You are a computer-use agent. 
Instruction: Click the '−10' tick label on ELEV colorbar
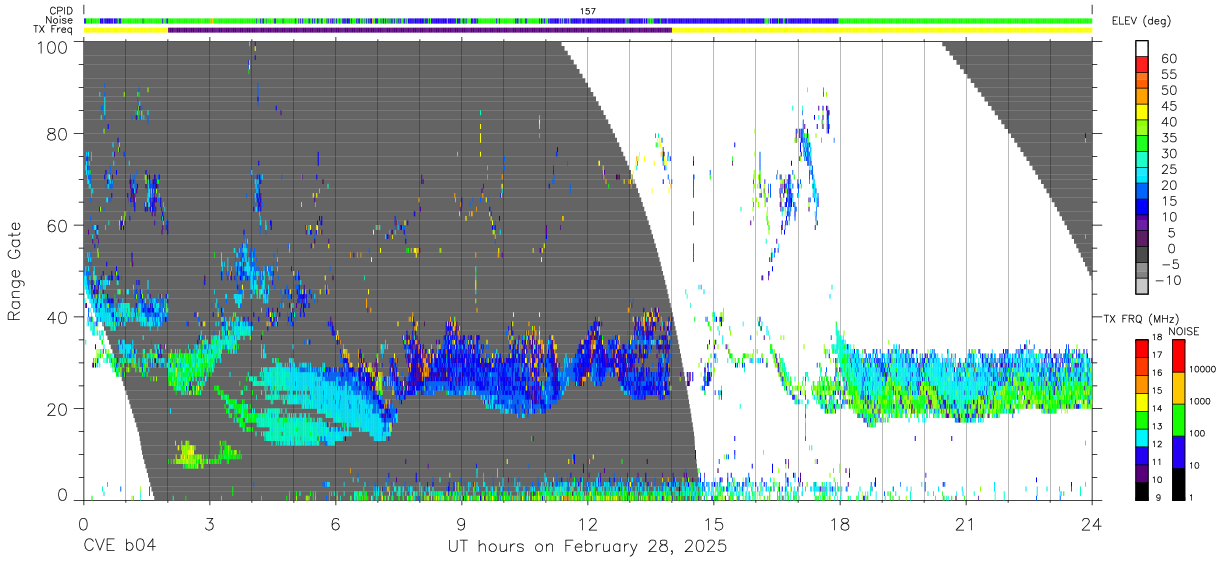[x=1168, y=280]
